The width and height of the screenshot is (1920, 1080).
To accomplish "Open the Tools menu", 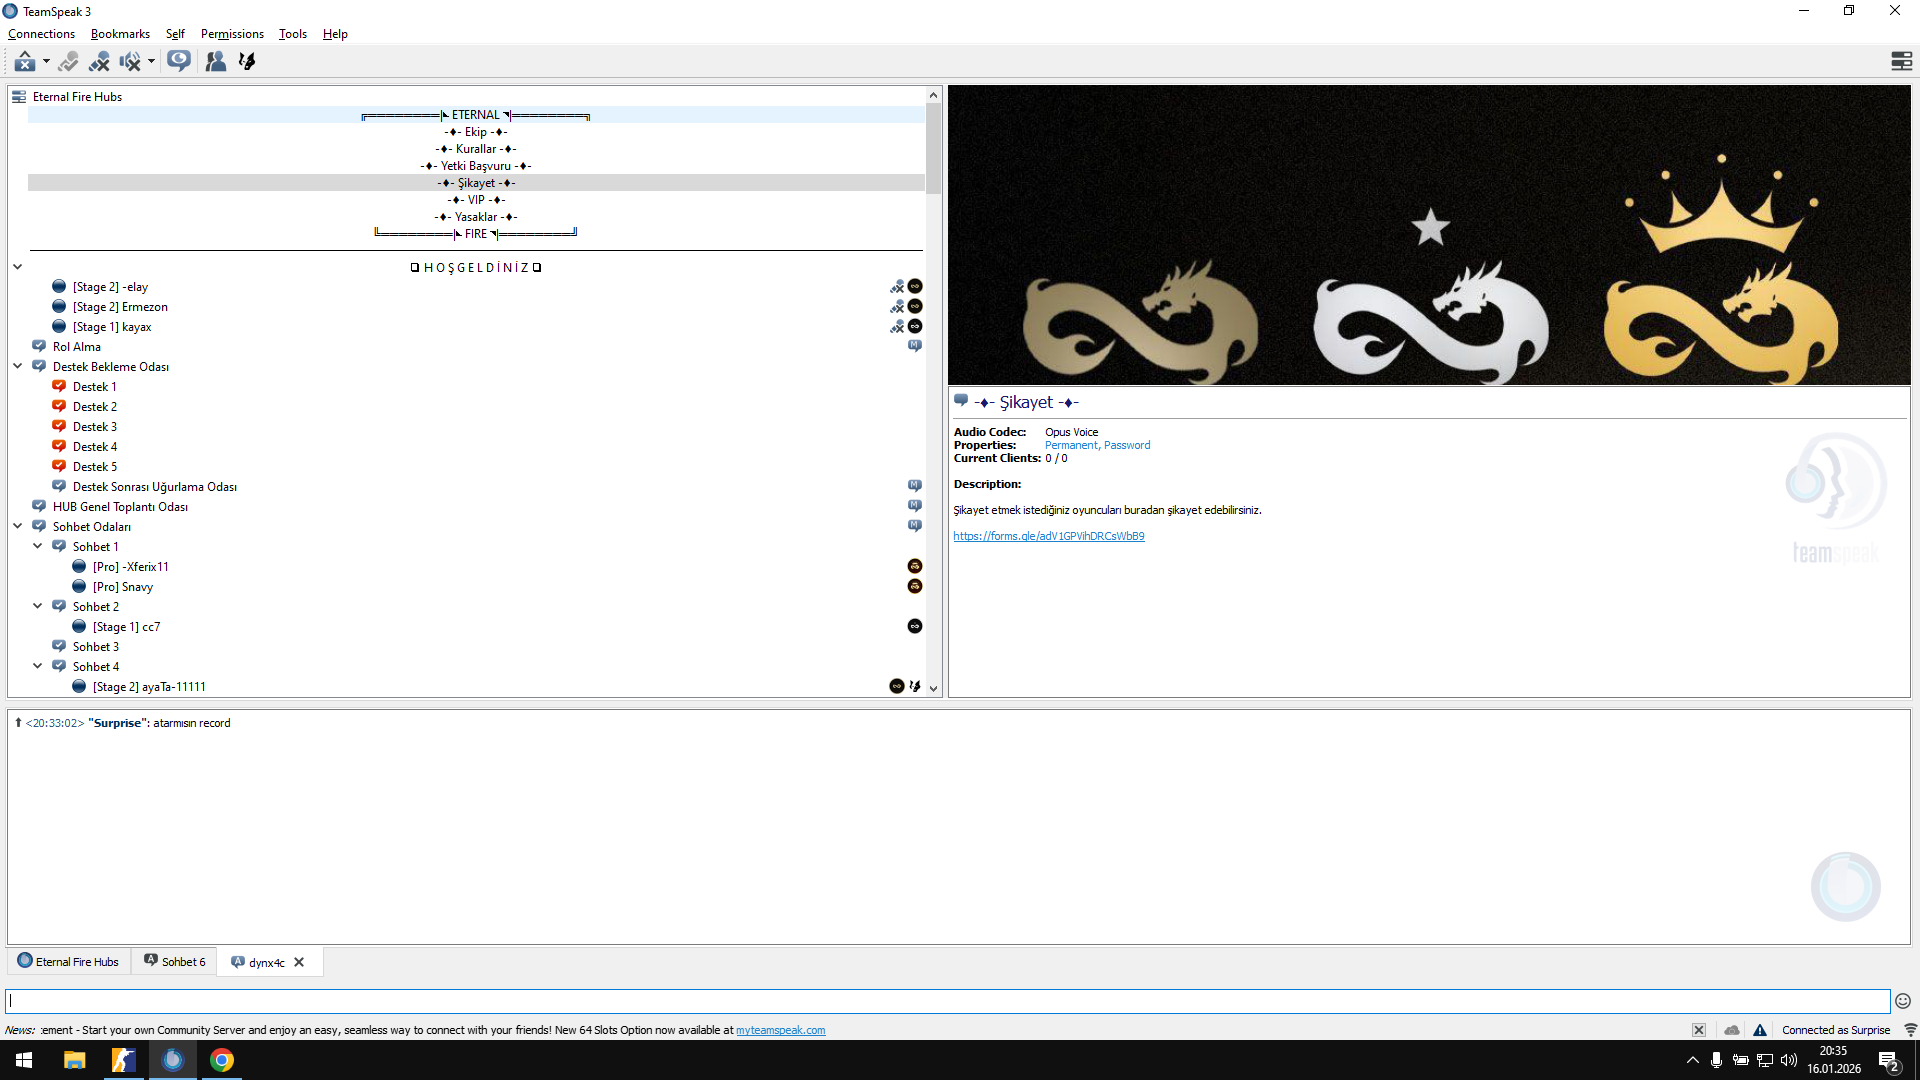I will click(x=293, y=34).
